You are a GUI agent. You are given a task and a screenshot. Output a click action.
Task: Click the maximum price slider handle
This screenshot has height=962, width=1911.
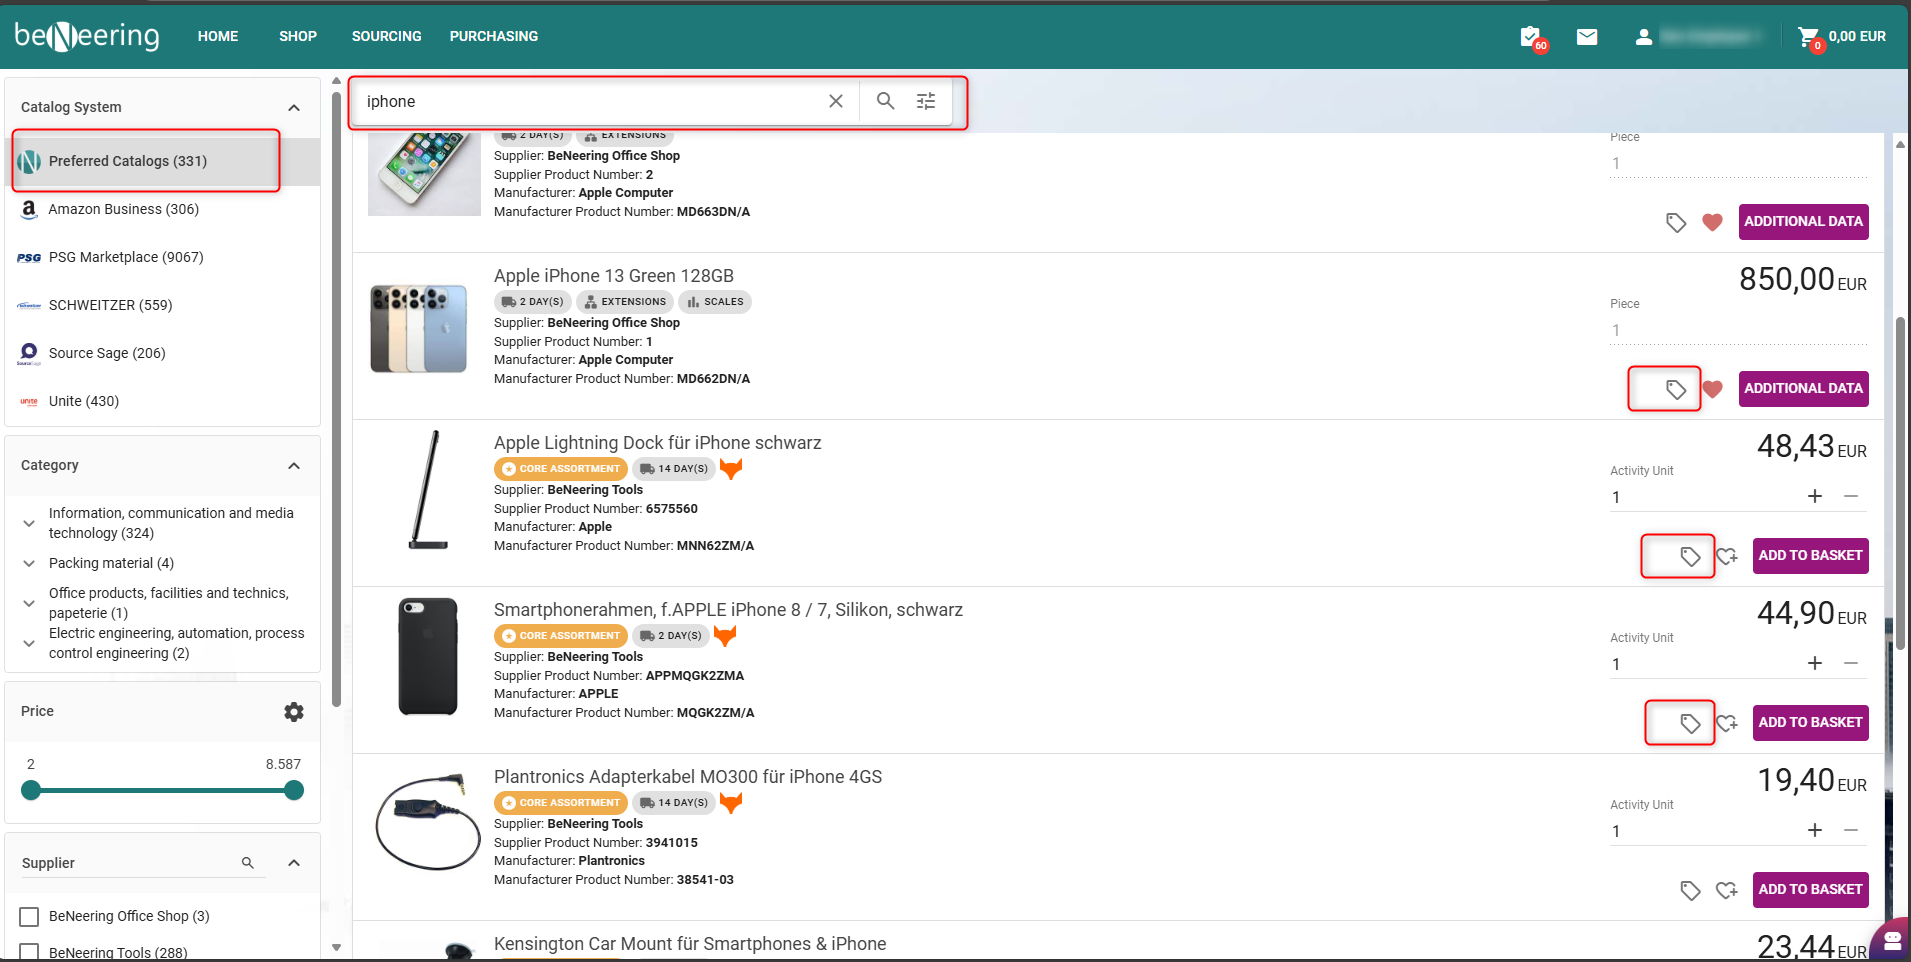pyautogui.click(x=293, y=790)
